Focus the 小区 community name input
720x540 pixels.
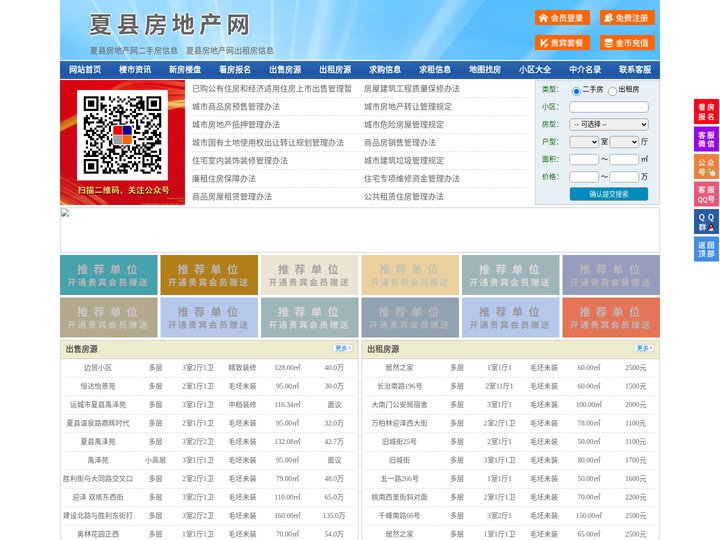coord(609,107)
